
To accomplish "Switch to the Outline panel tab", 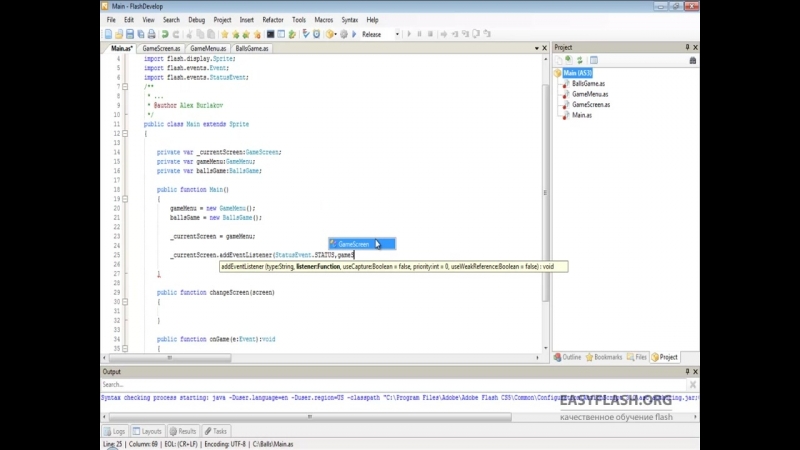I will 568,357.
